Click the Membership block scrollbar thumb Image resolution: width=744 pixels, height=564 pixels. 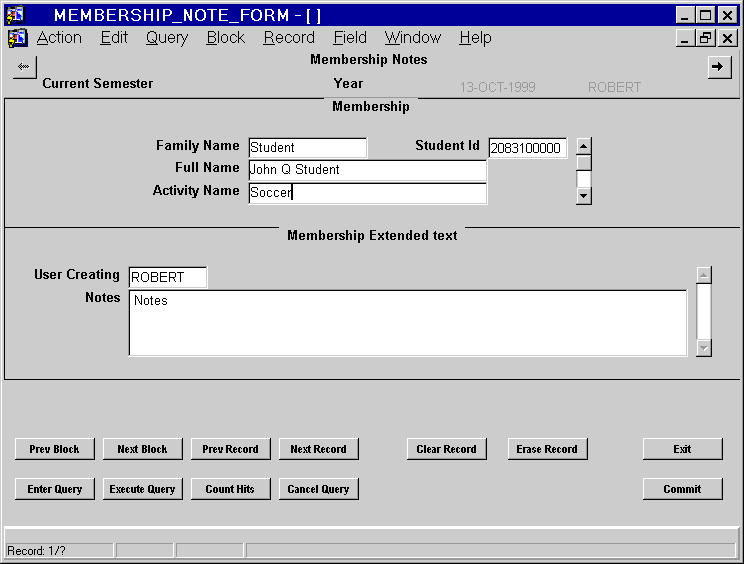pos(584,163)
